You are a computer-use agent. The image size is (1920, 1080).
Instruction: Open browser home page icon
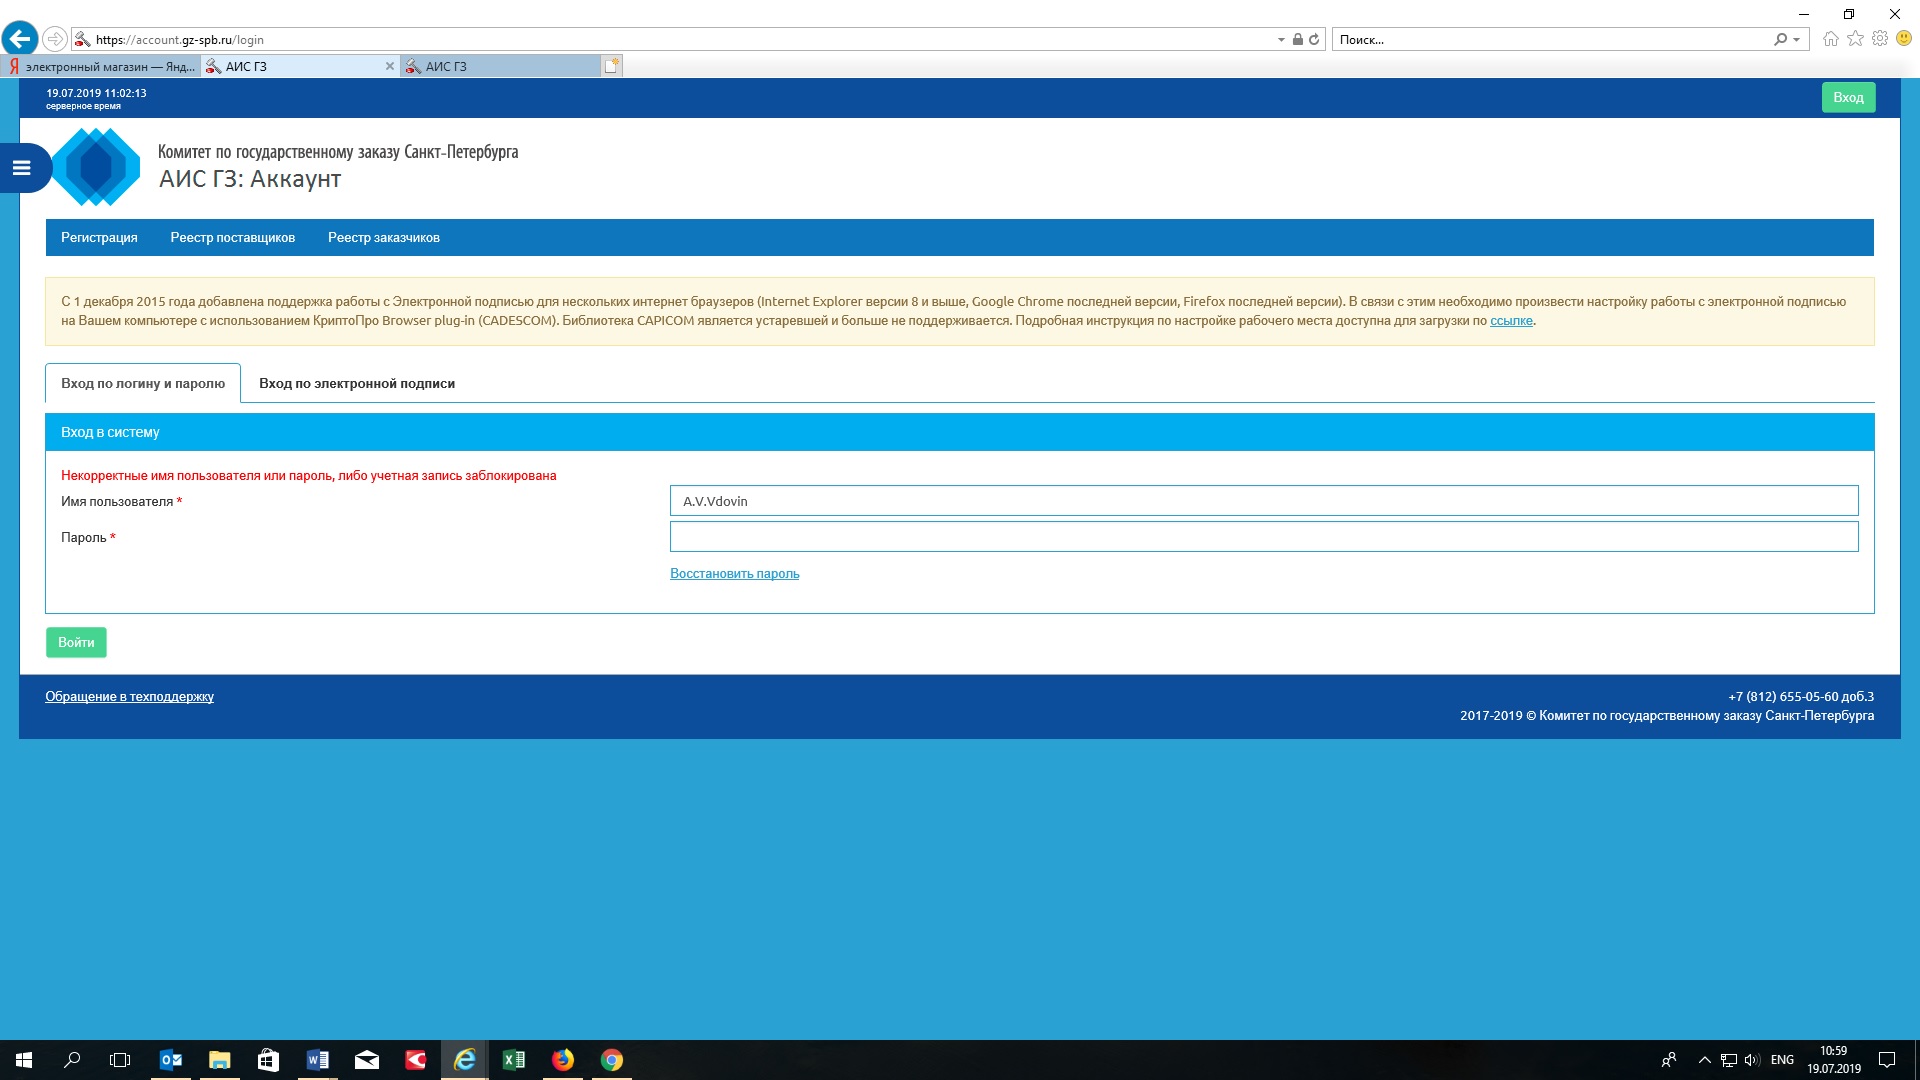(1830, 39)
